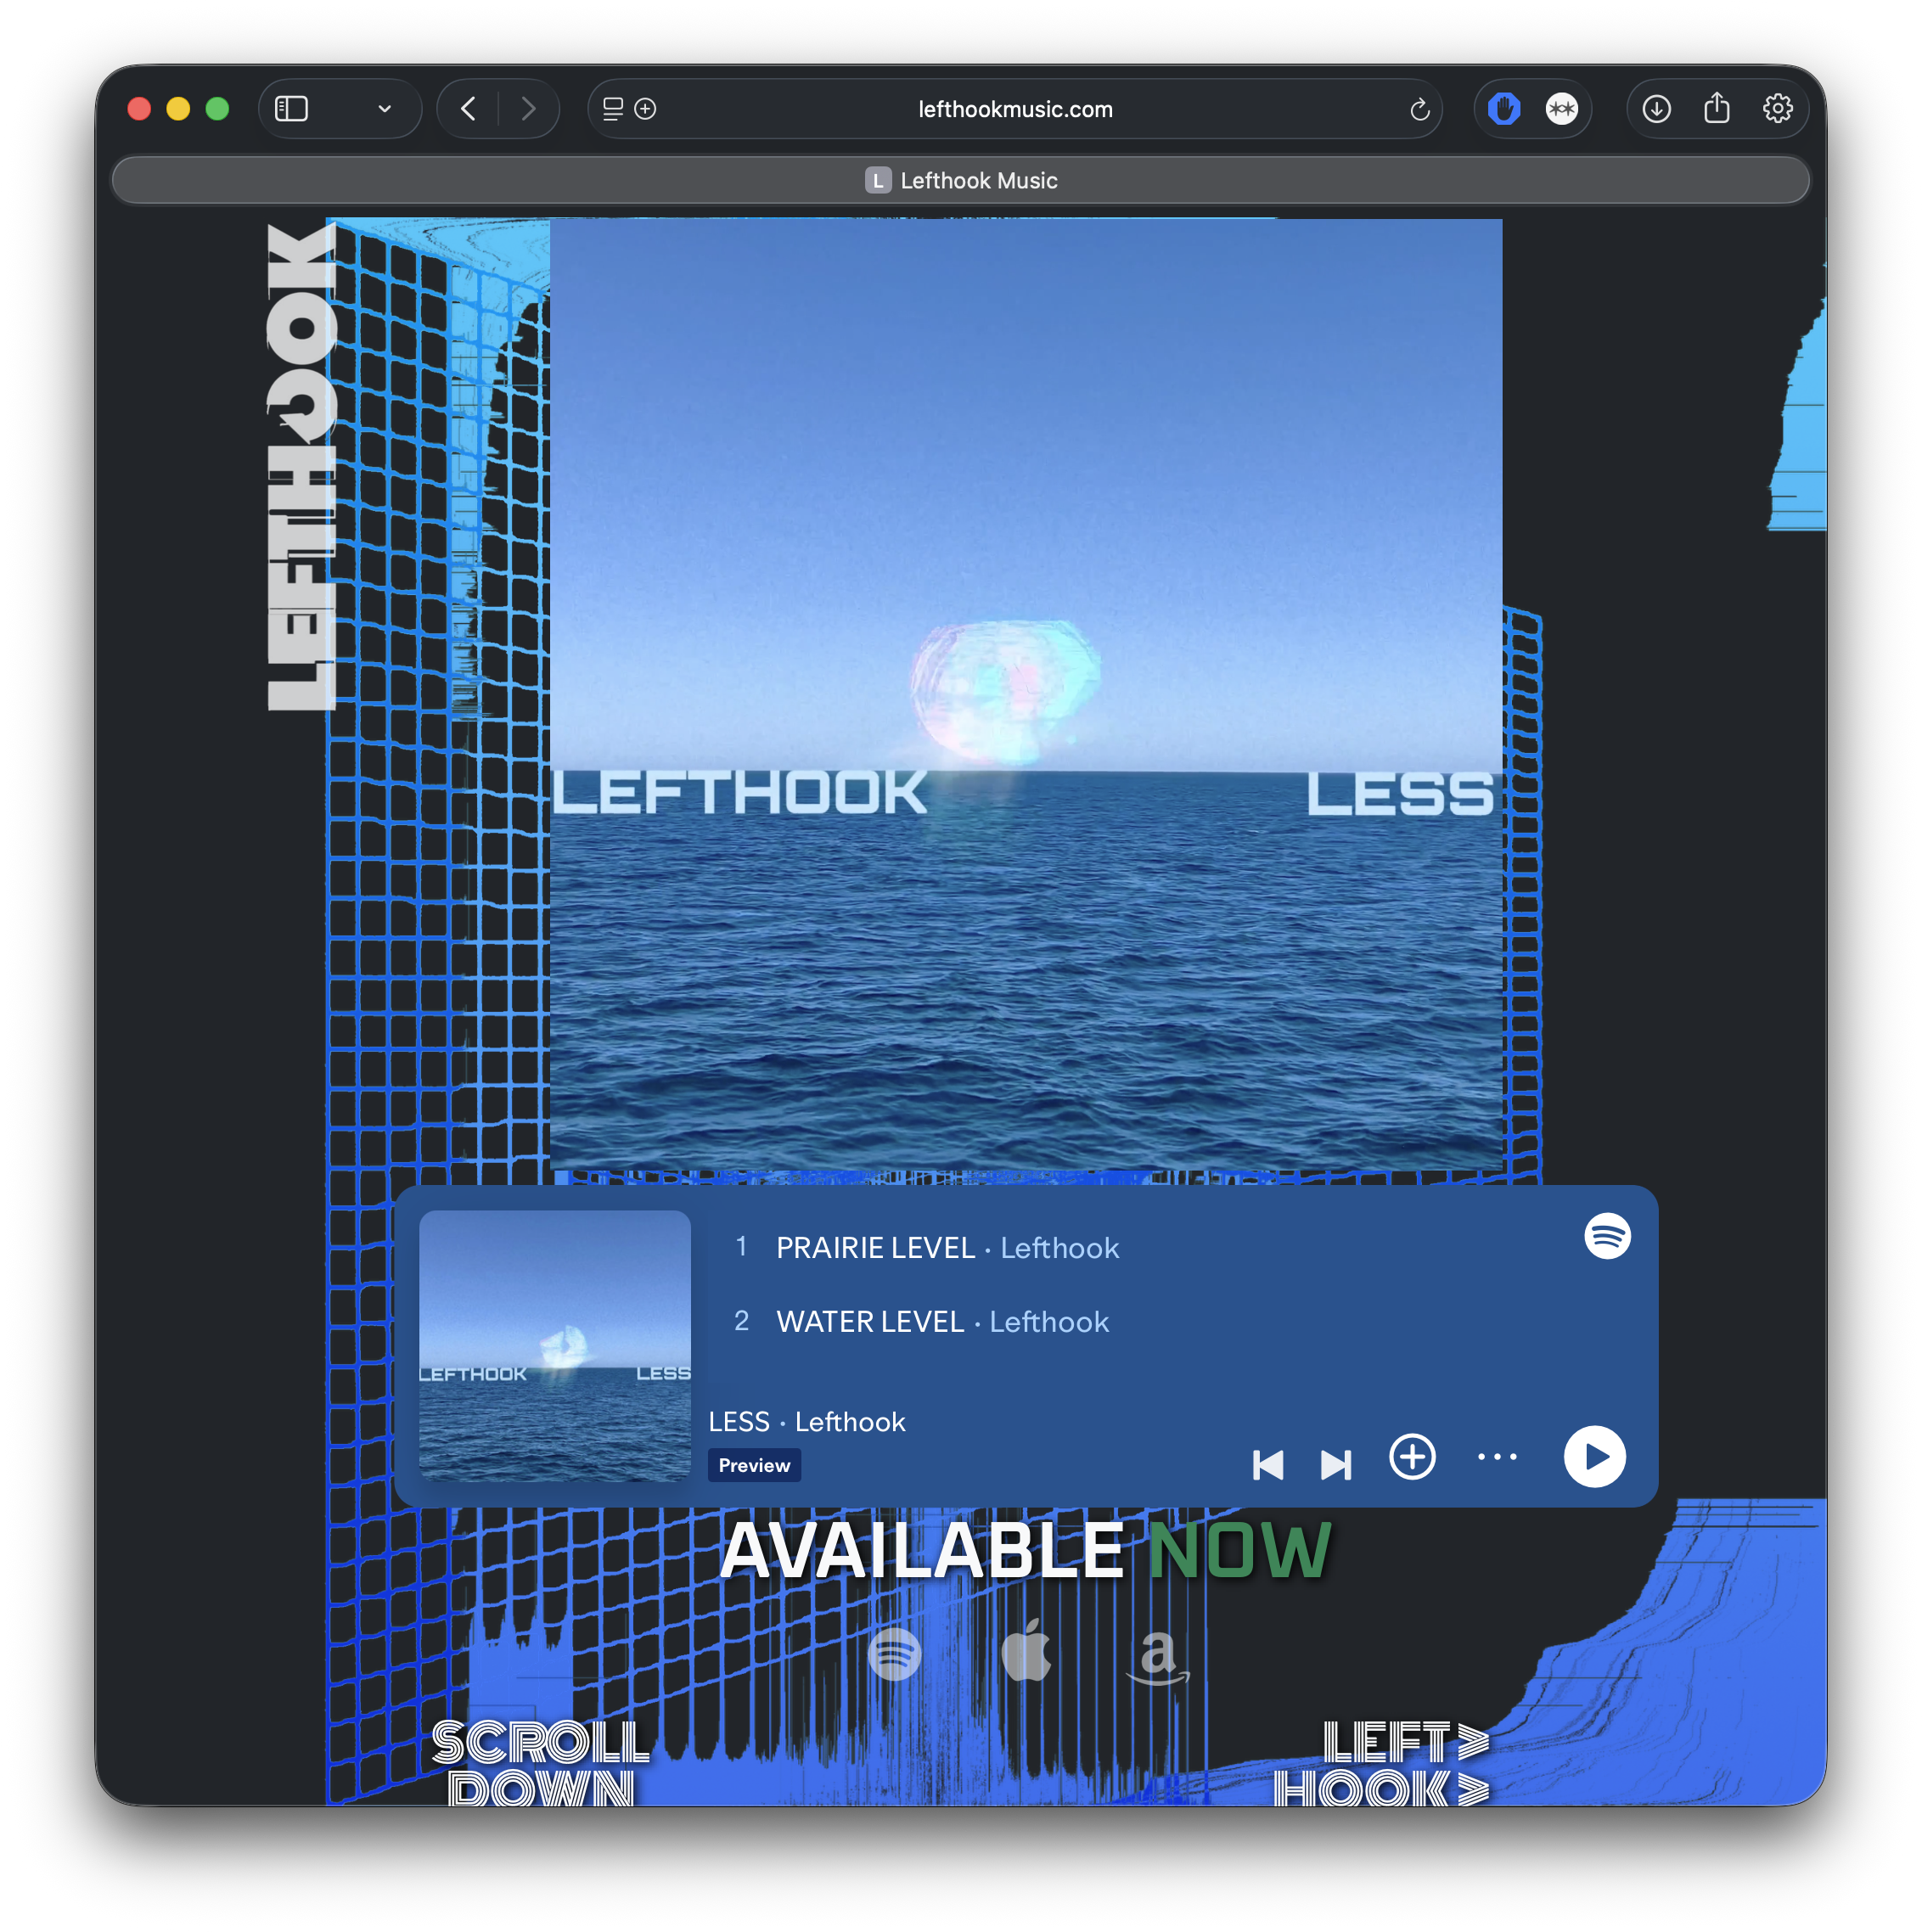Show the Safari downloads
1922x1932 pixels.
point(1656,108)
